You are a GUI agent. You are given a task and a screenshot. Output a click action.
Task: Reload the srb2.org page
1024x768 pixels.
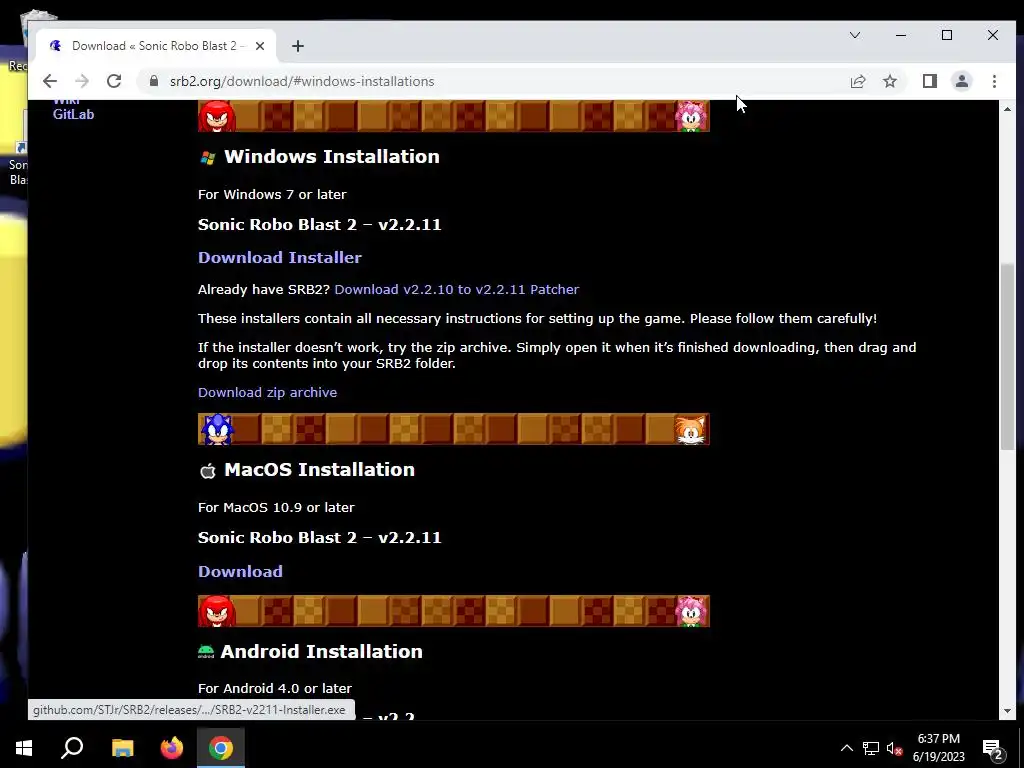pos(114,81)
